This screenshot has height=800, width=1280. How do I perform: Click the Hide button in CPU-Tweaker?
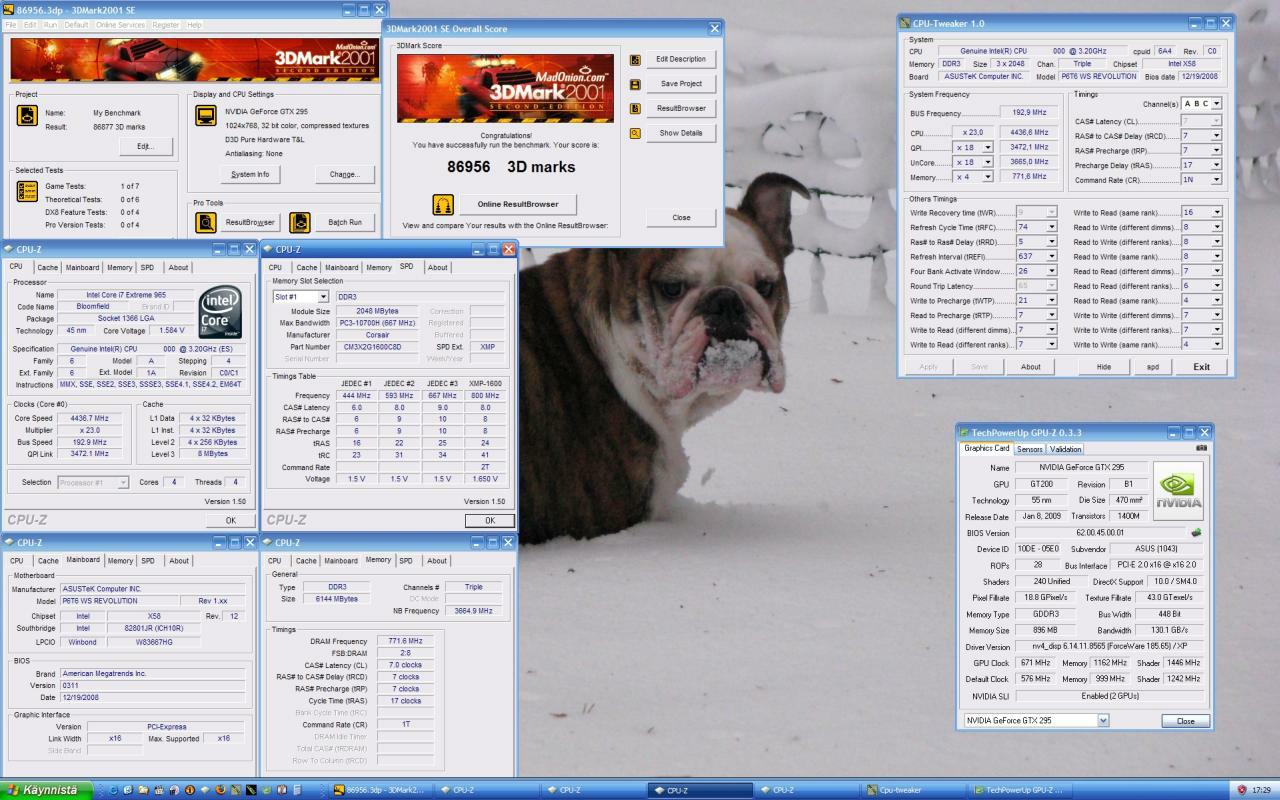[1103, 366]
